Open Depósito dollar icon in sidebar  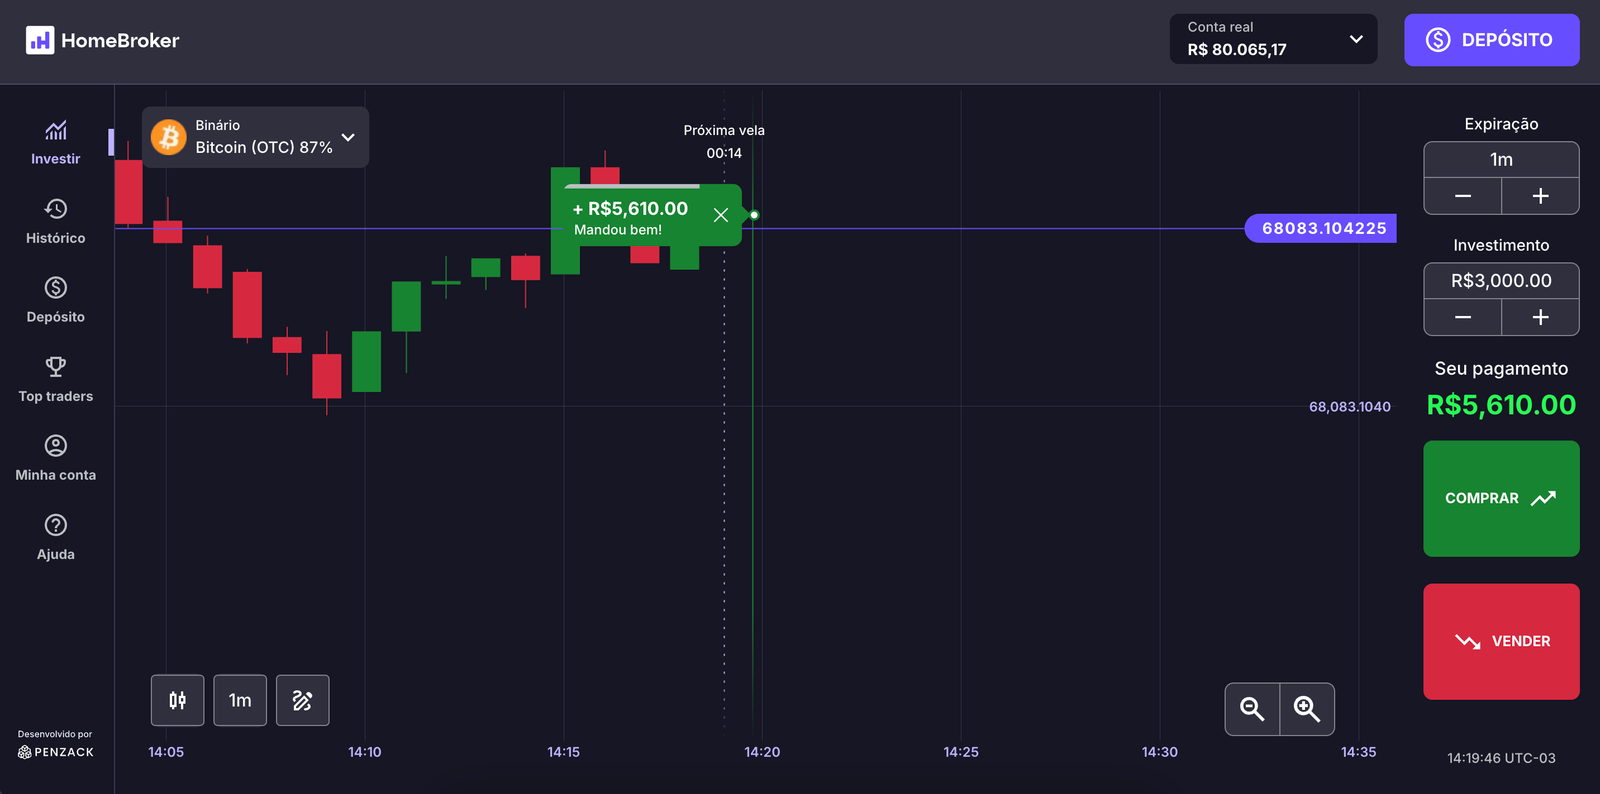56,288
